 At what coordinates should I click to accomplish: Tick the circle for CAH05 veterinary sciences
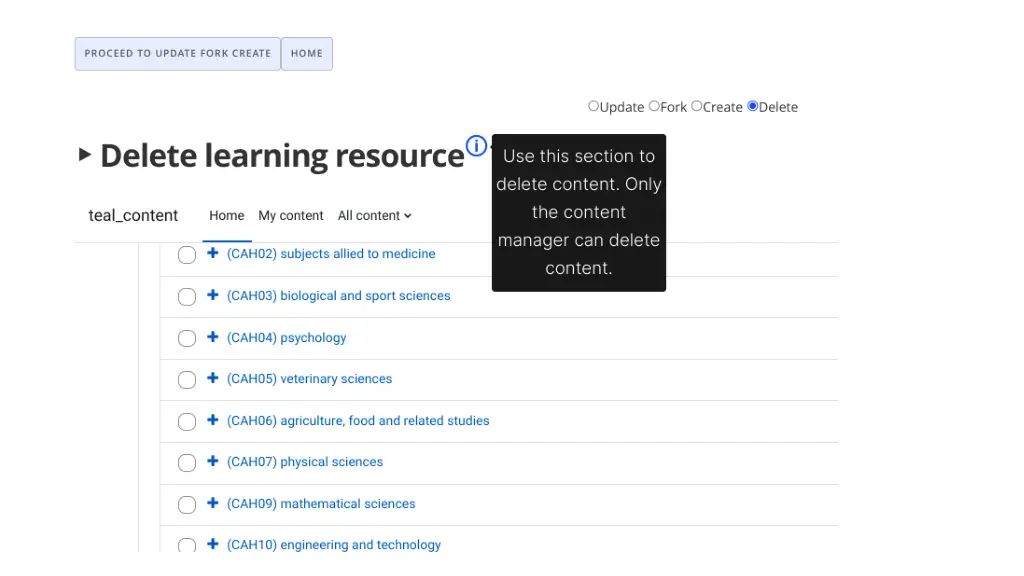pyautogui.click(x=187, y=379)
